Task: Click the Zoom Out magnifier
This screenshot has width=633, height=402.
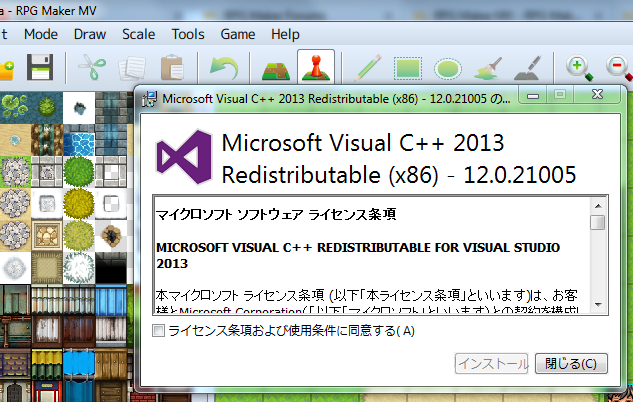Action: point(619,68)
